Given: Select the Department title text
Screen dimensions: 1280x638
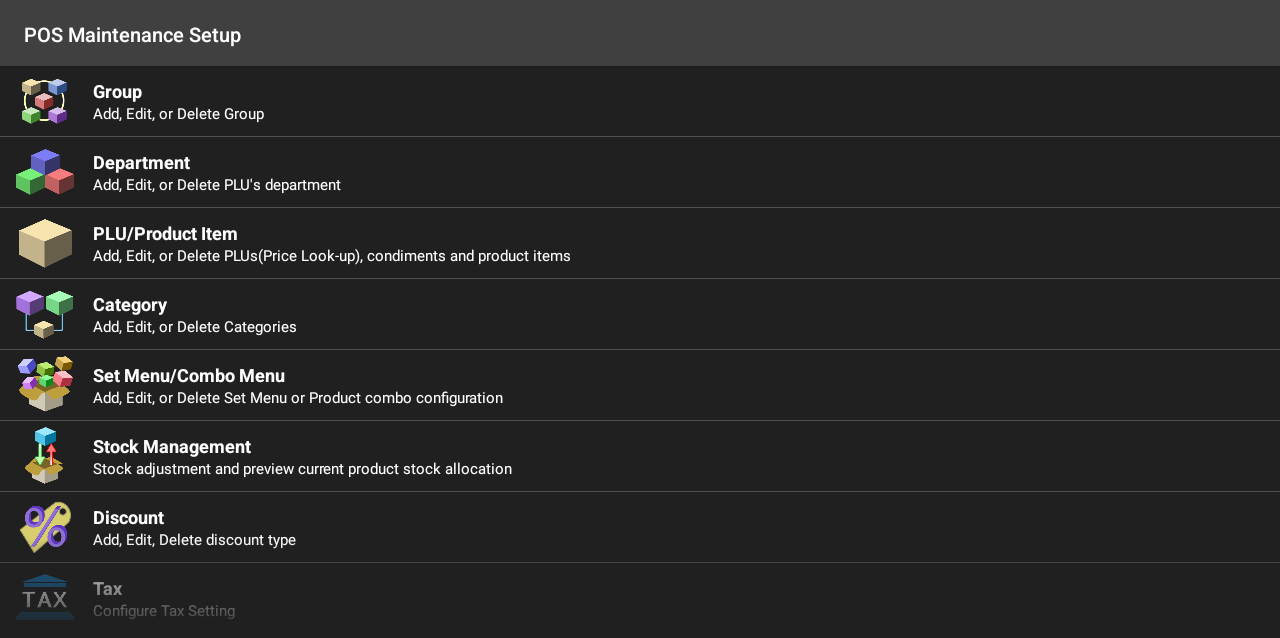Looking at the screenshot, I should point(141,163).
